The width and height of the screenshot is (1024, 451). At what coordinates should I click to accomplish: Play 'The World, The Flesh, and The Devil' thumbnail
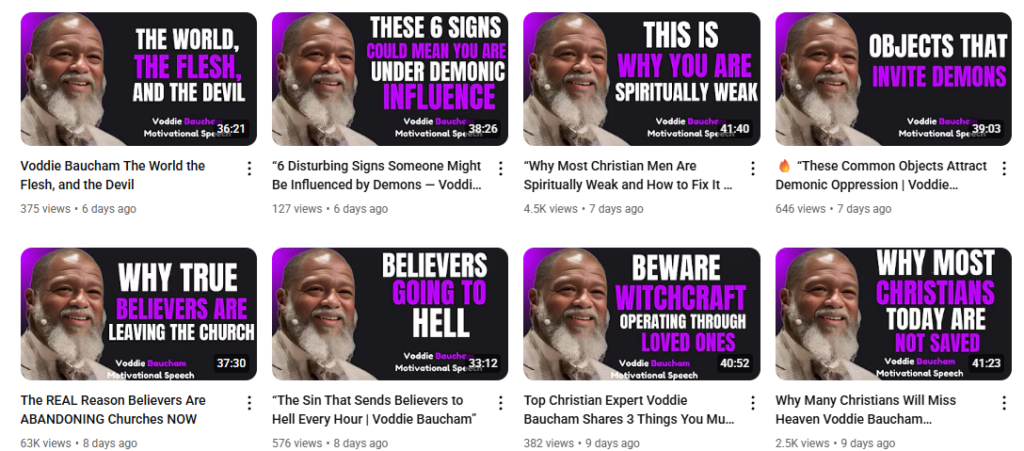pos(138,79)
